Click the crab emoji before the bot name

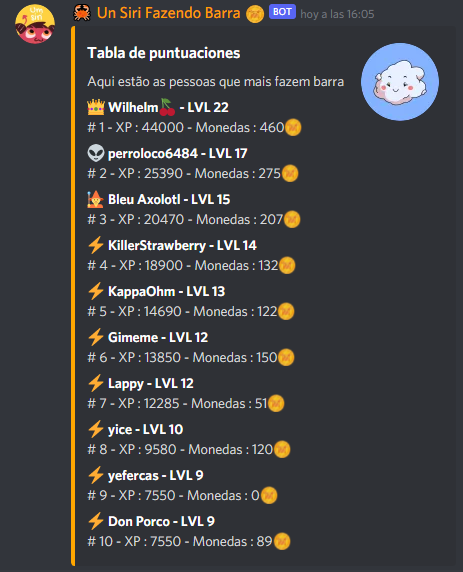(x=82, y=13)
